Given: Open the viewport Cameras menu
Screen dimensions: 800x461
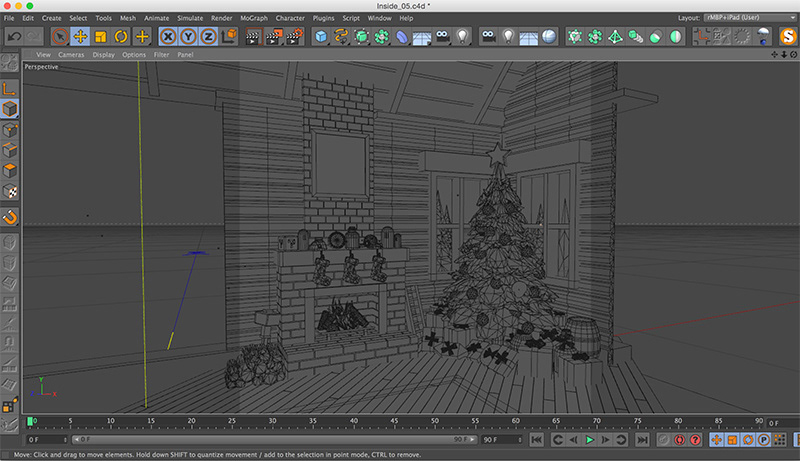Looking at the screenshot, I should coord(71,55).
